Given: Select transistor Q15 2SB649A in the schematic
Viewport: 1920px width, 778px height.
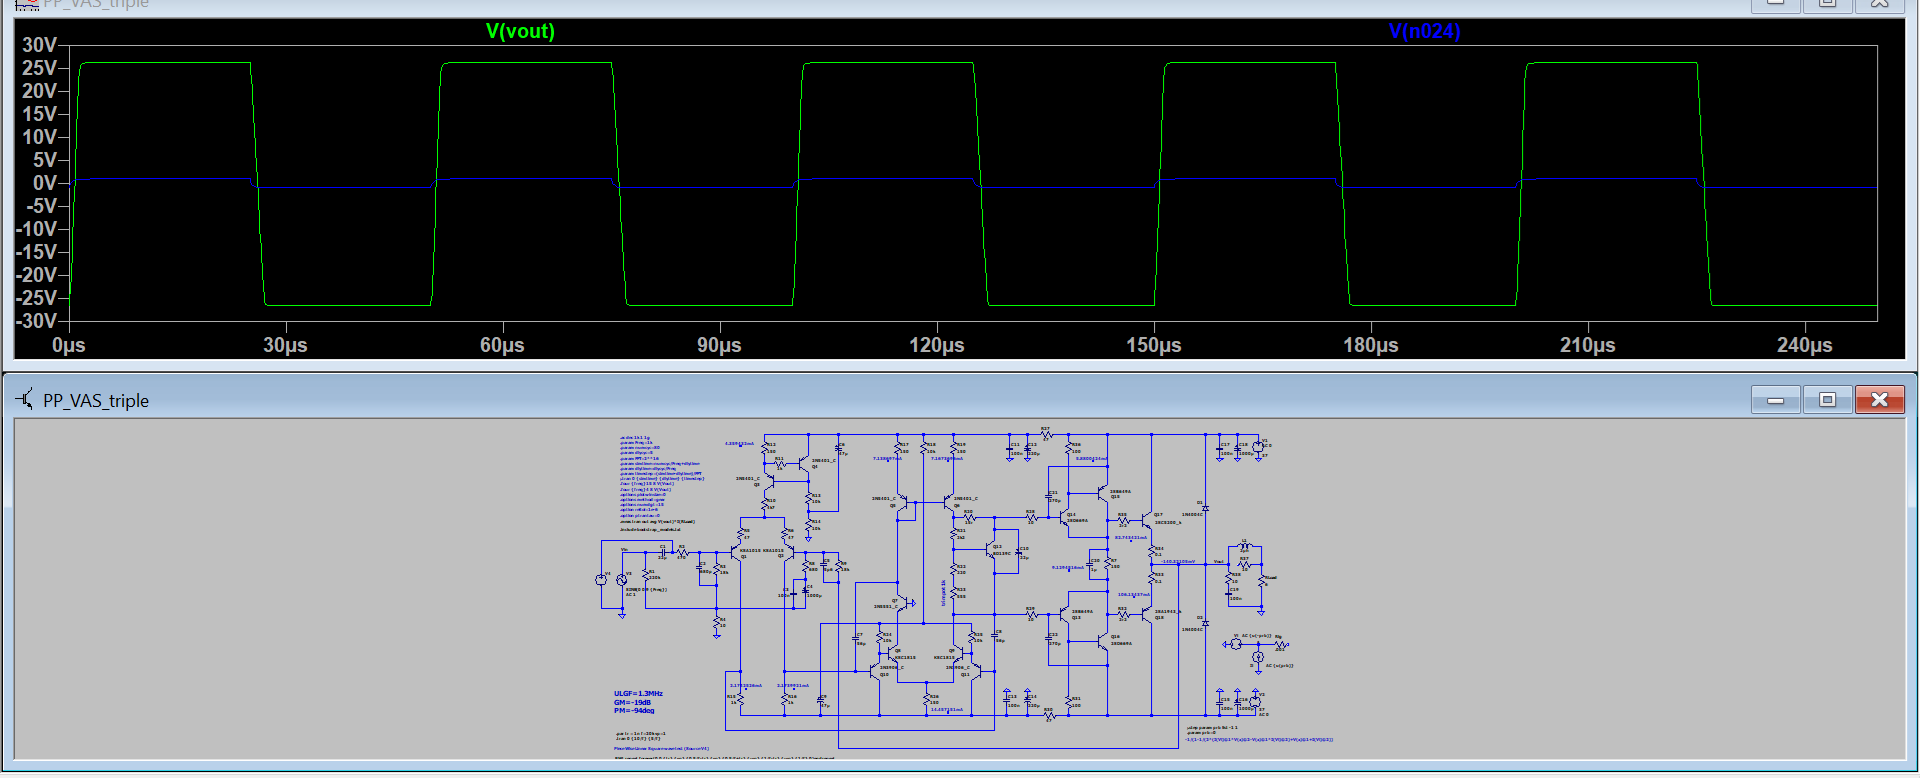Looking at the screenshot, I should coord(1103,492).
